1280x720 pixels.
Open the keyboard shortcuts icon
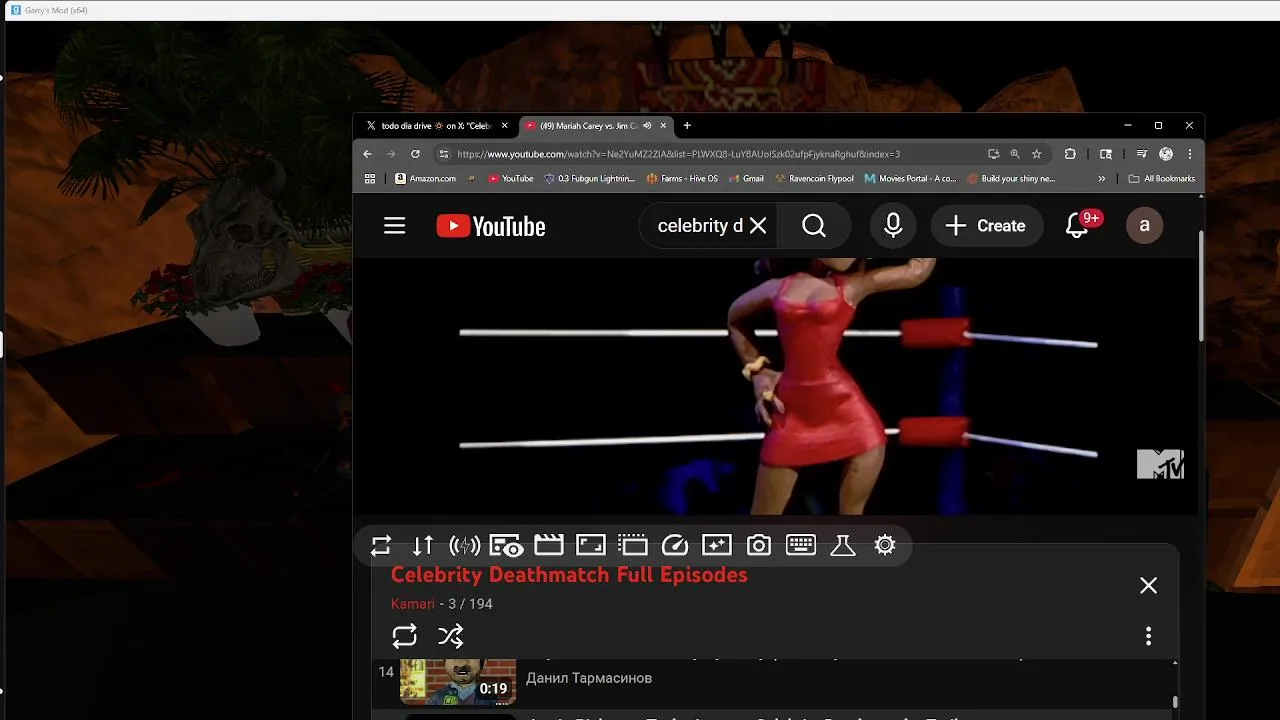(x=801, y=545)
